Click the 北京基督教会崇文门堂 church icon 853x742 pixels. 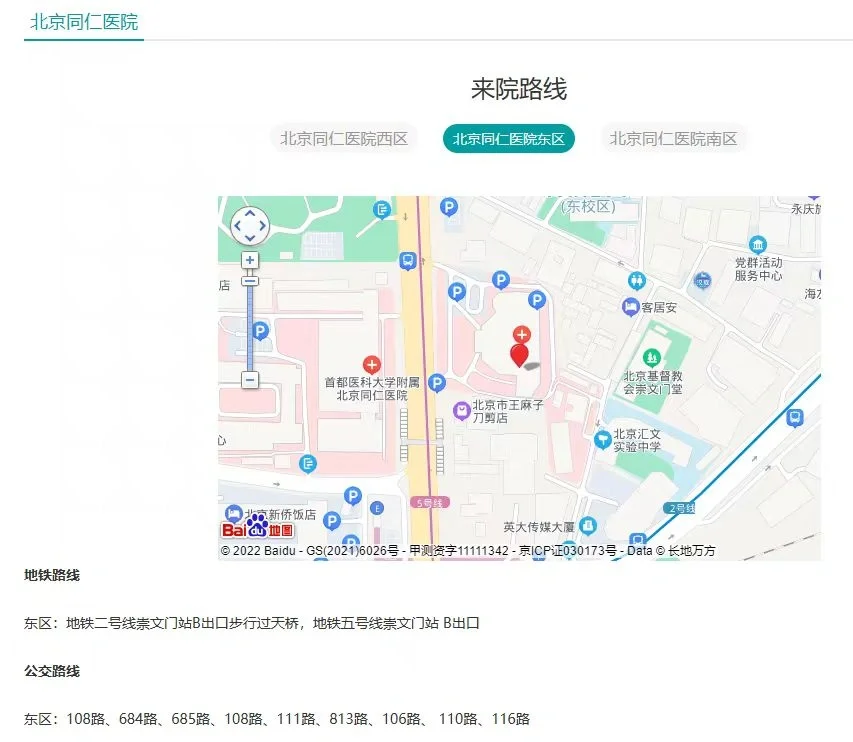[651, 357]
